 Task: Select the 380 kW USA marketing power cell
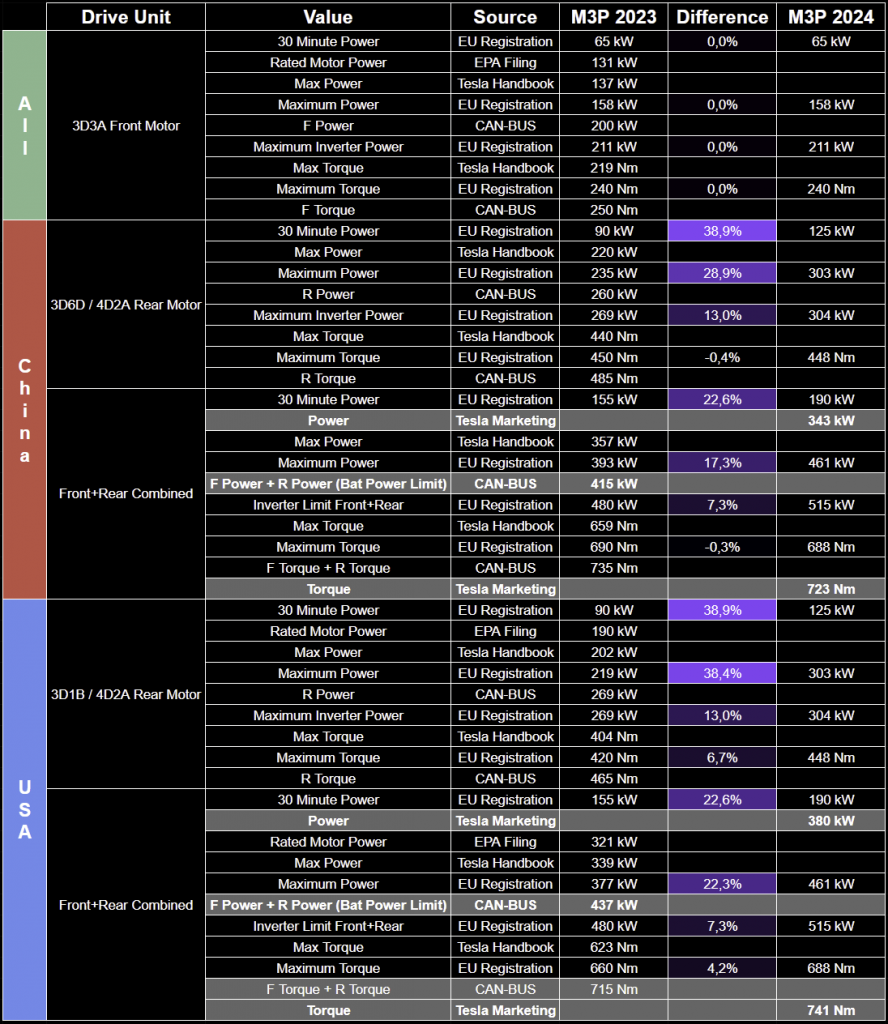click(831, 821)
